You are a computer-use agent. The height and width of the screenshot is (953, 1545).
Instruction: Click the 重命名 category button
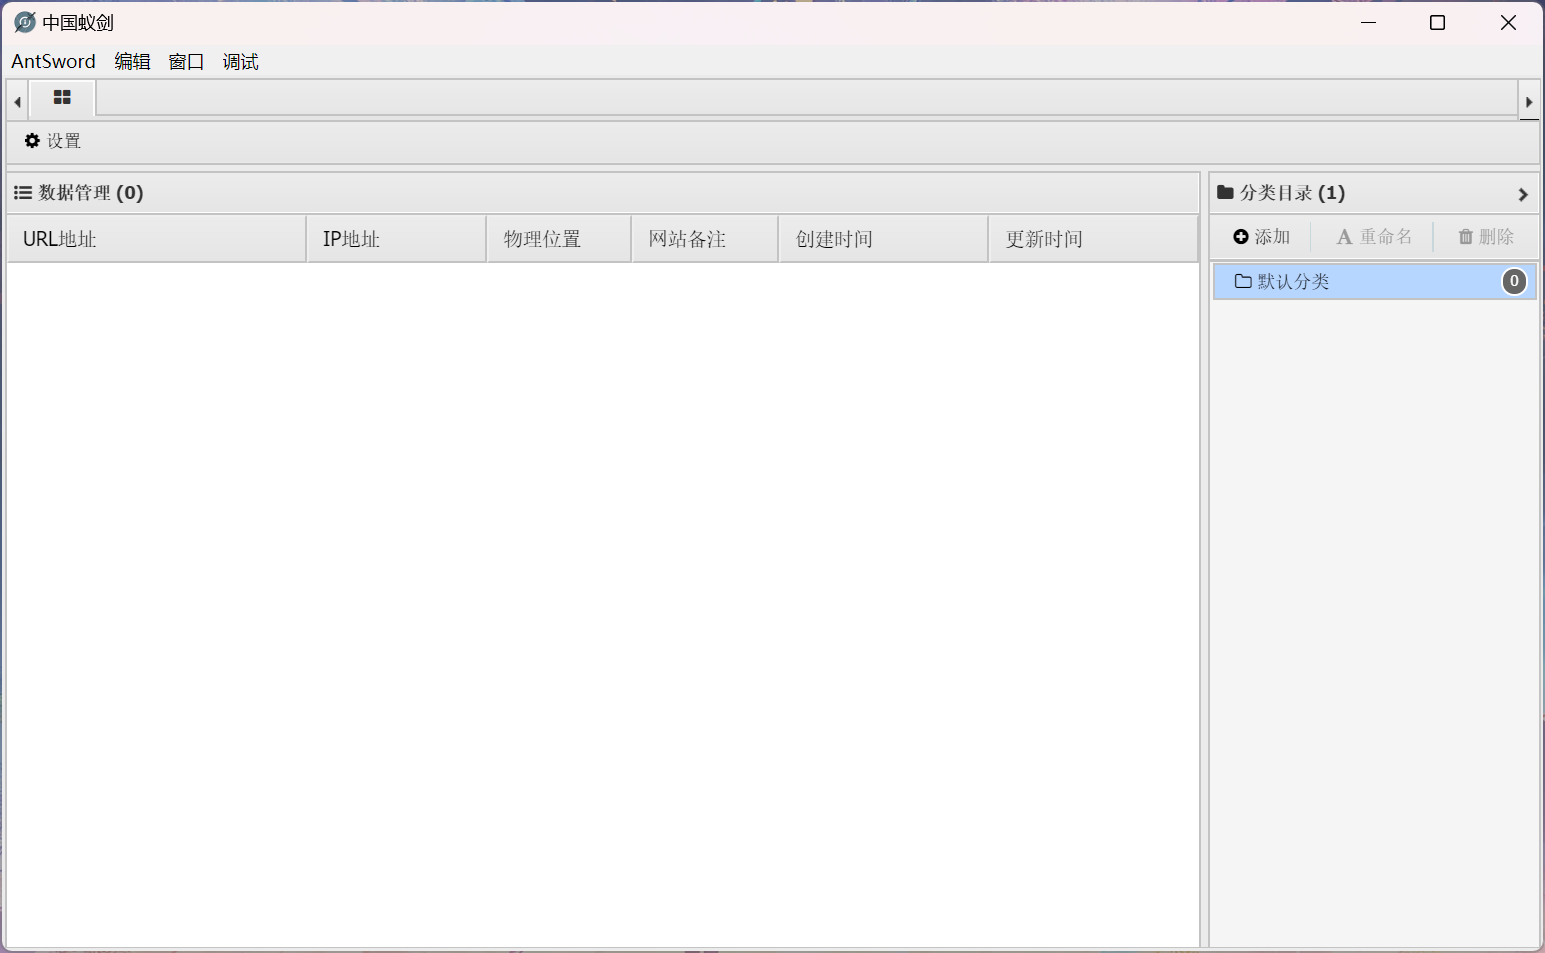pyautogui.click(x=1375, y=237)
